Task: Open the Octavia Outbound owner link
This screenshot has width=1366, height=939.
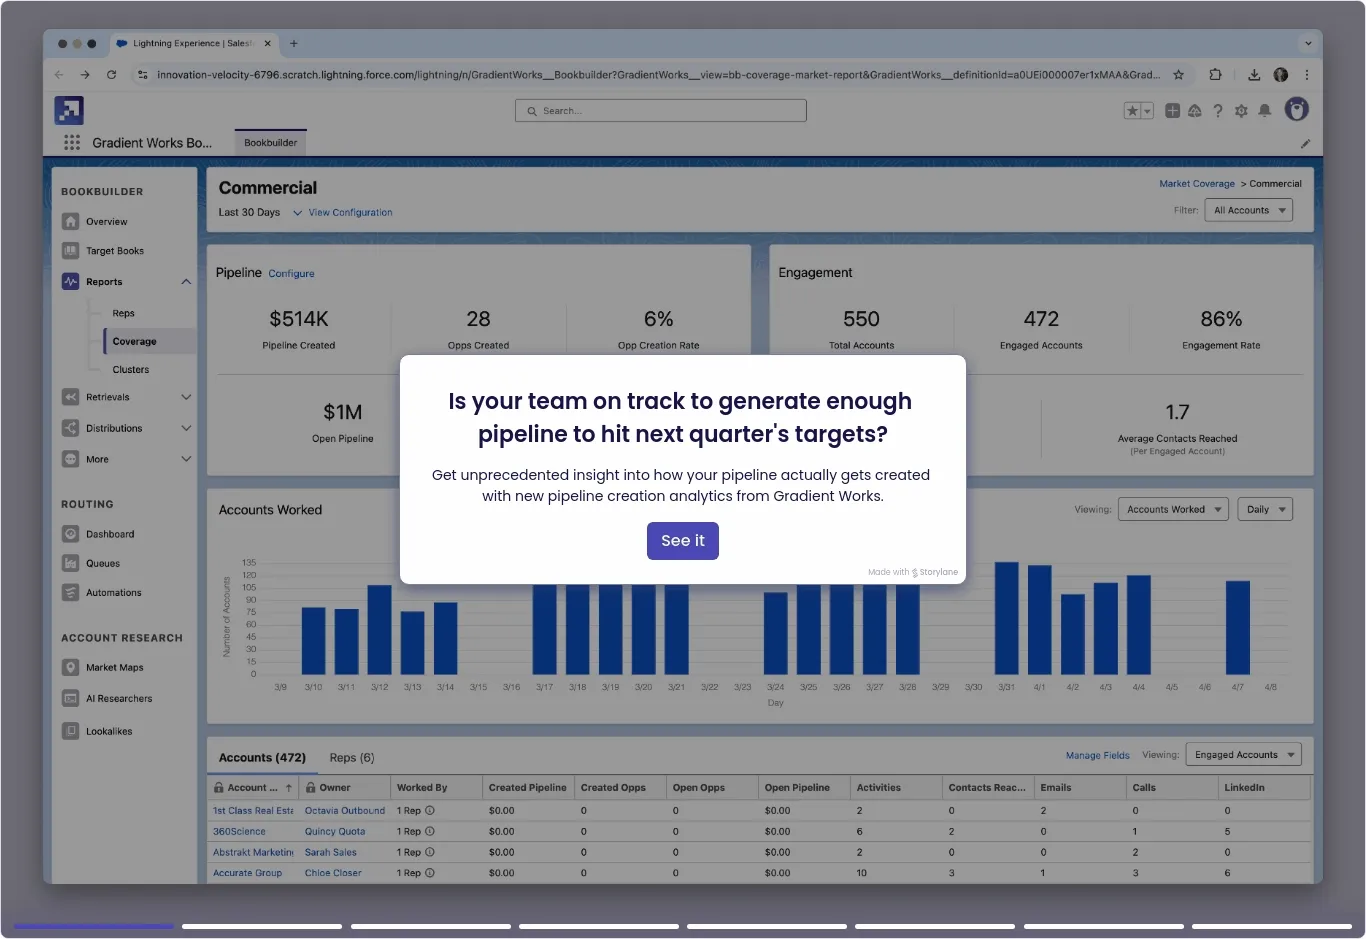Action: point(344,811)
